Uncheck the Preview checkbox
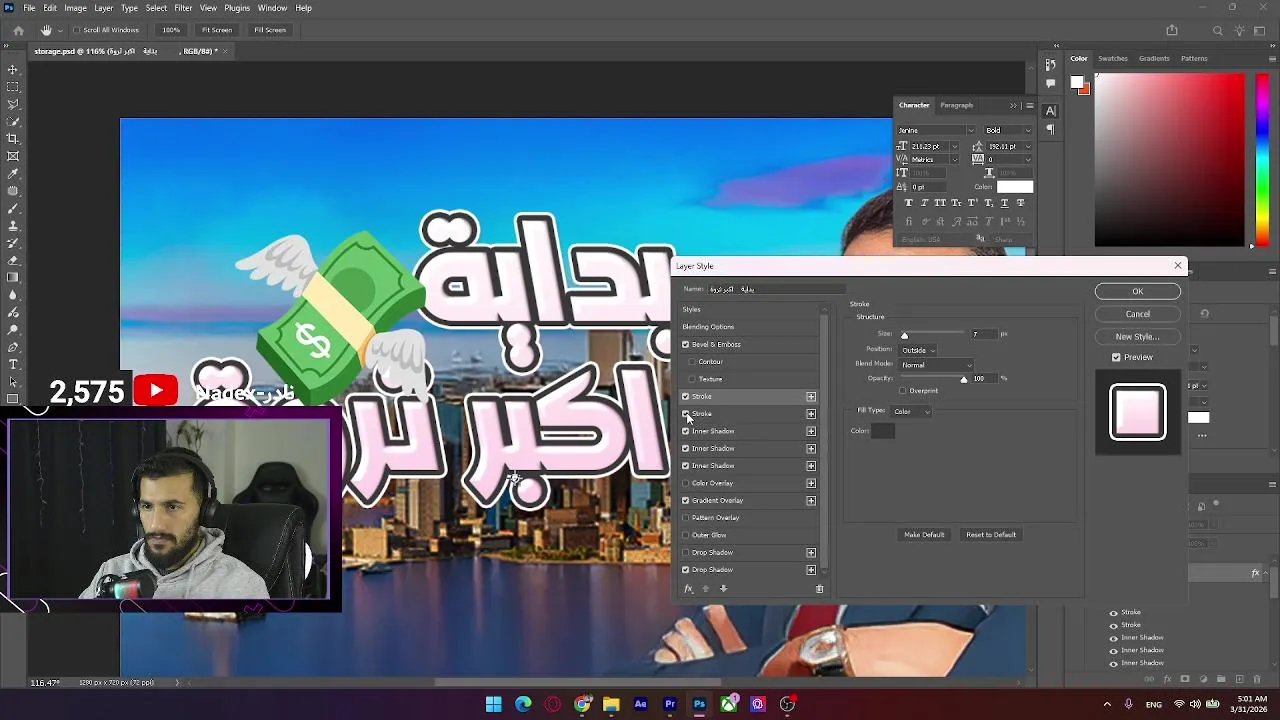Screen dimensions: 1280x720 pos(1116,357)
